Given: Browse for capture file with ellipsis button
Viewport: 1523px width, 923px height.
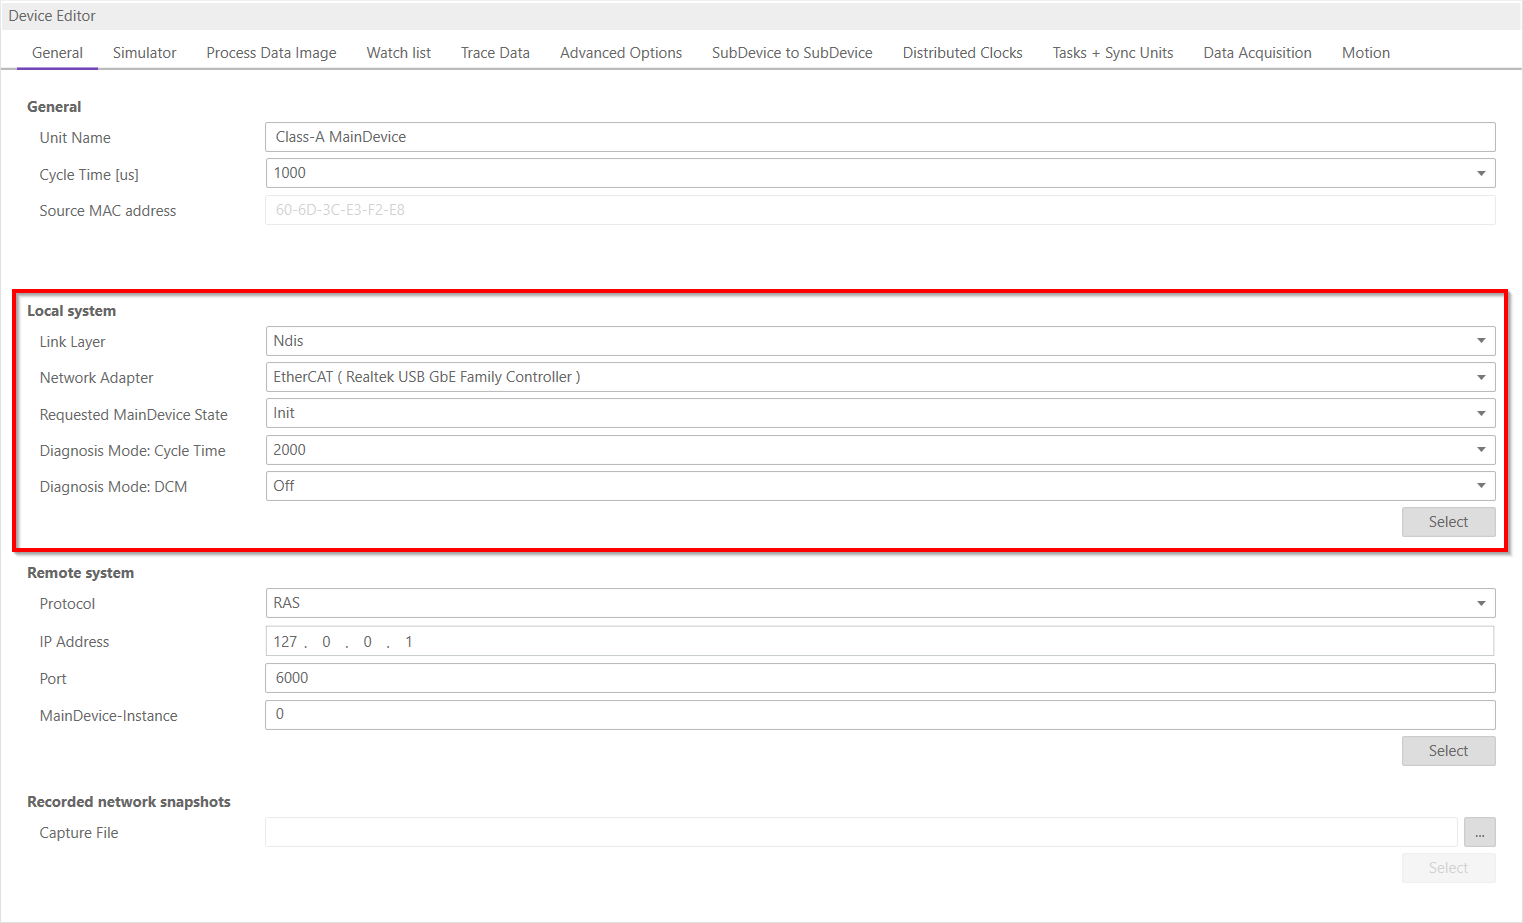Looking at the screenshot, I should click(x=1479, y=832).
